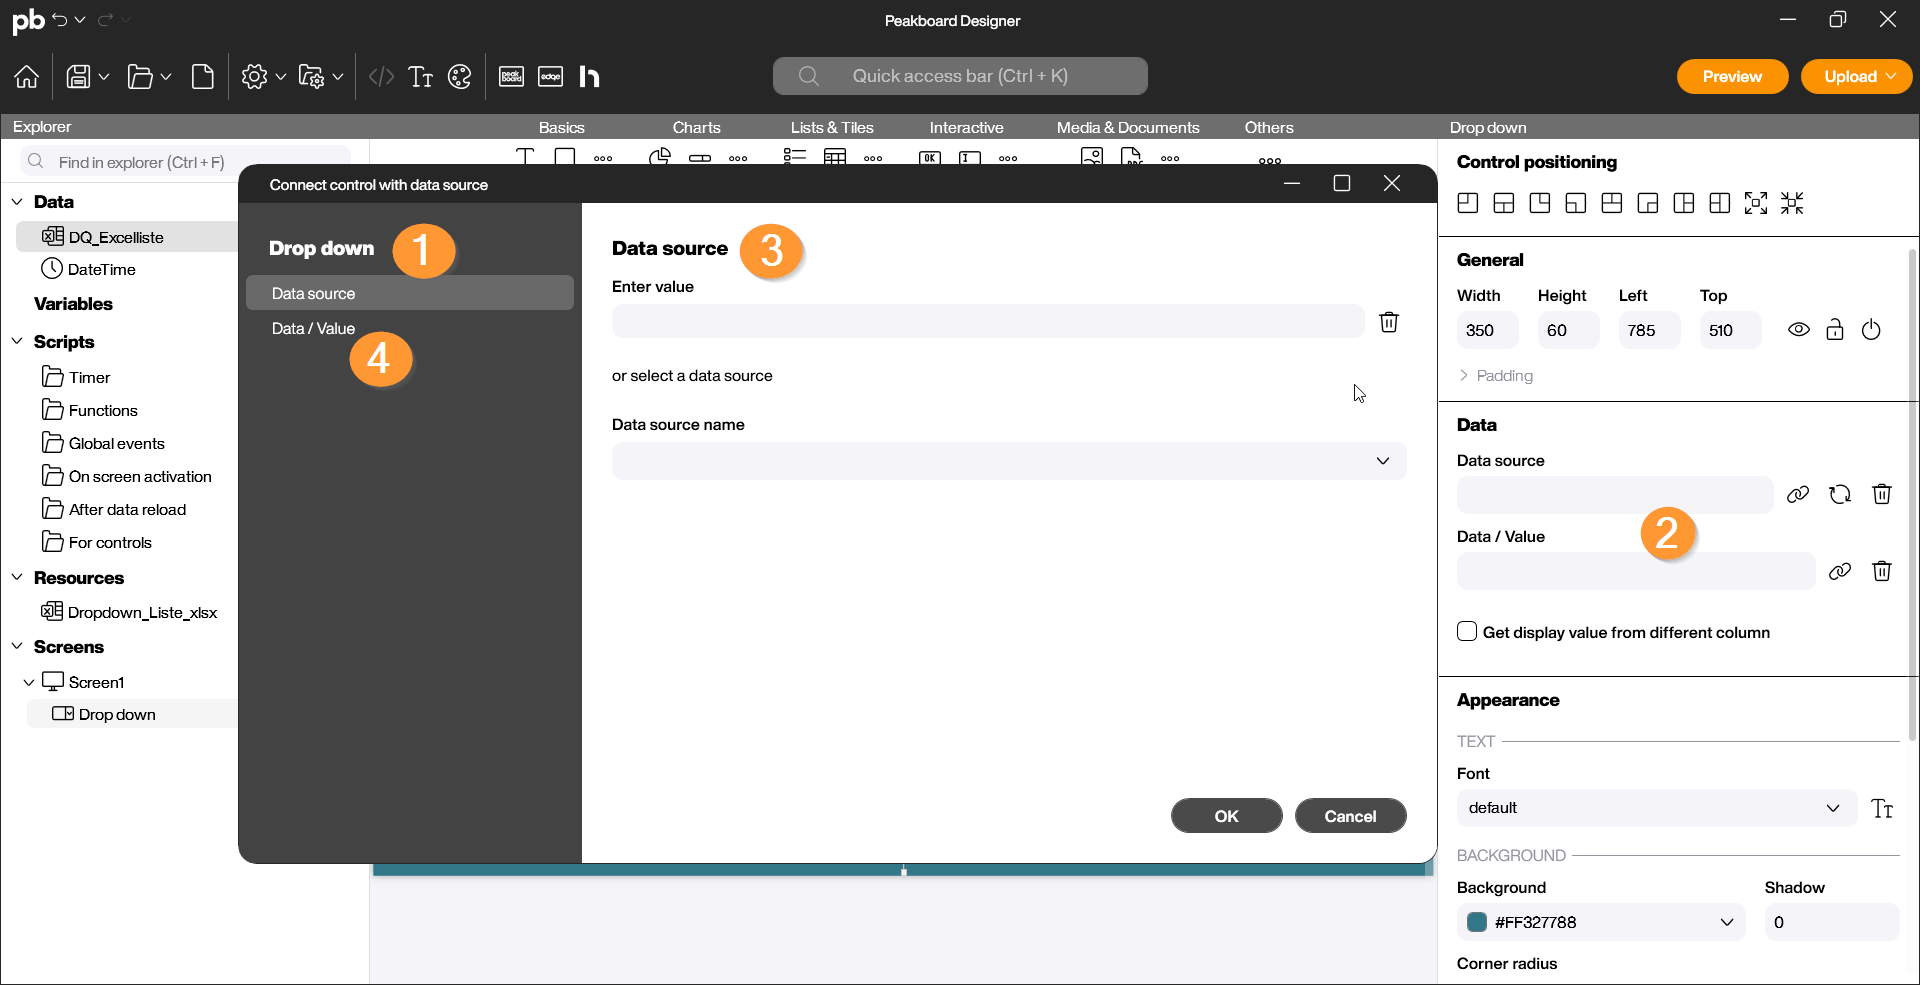Switch to the Charts tab
This screenshot has width=1920, height=985.
click(696, 128)
